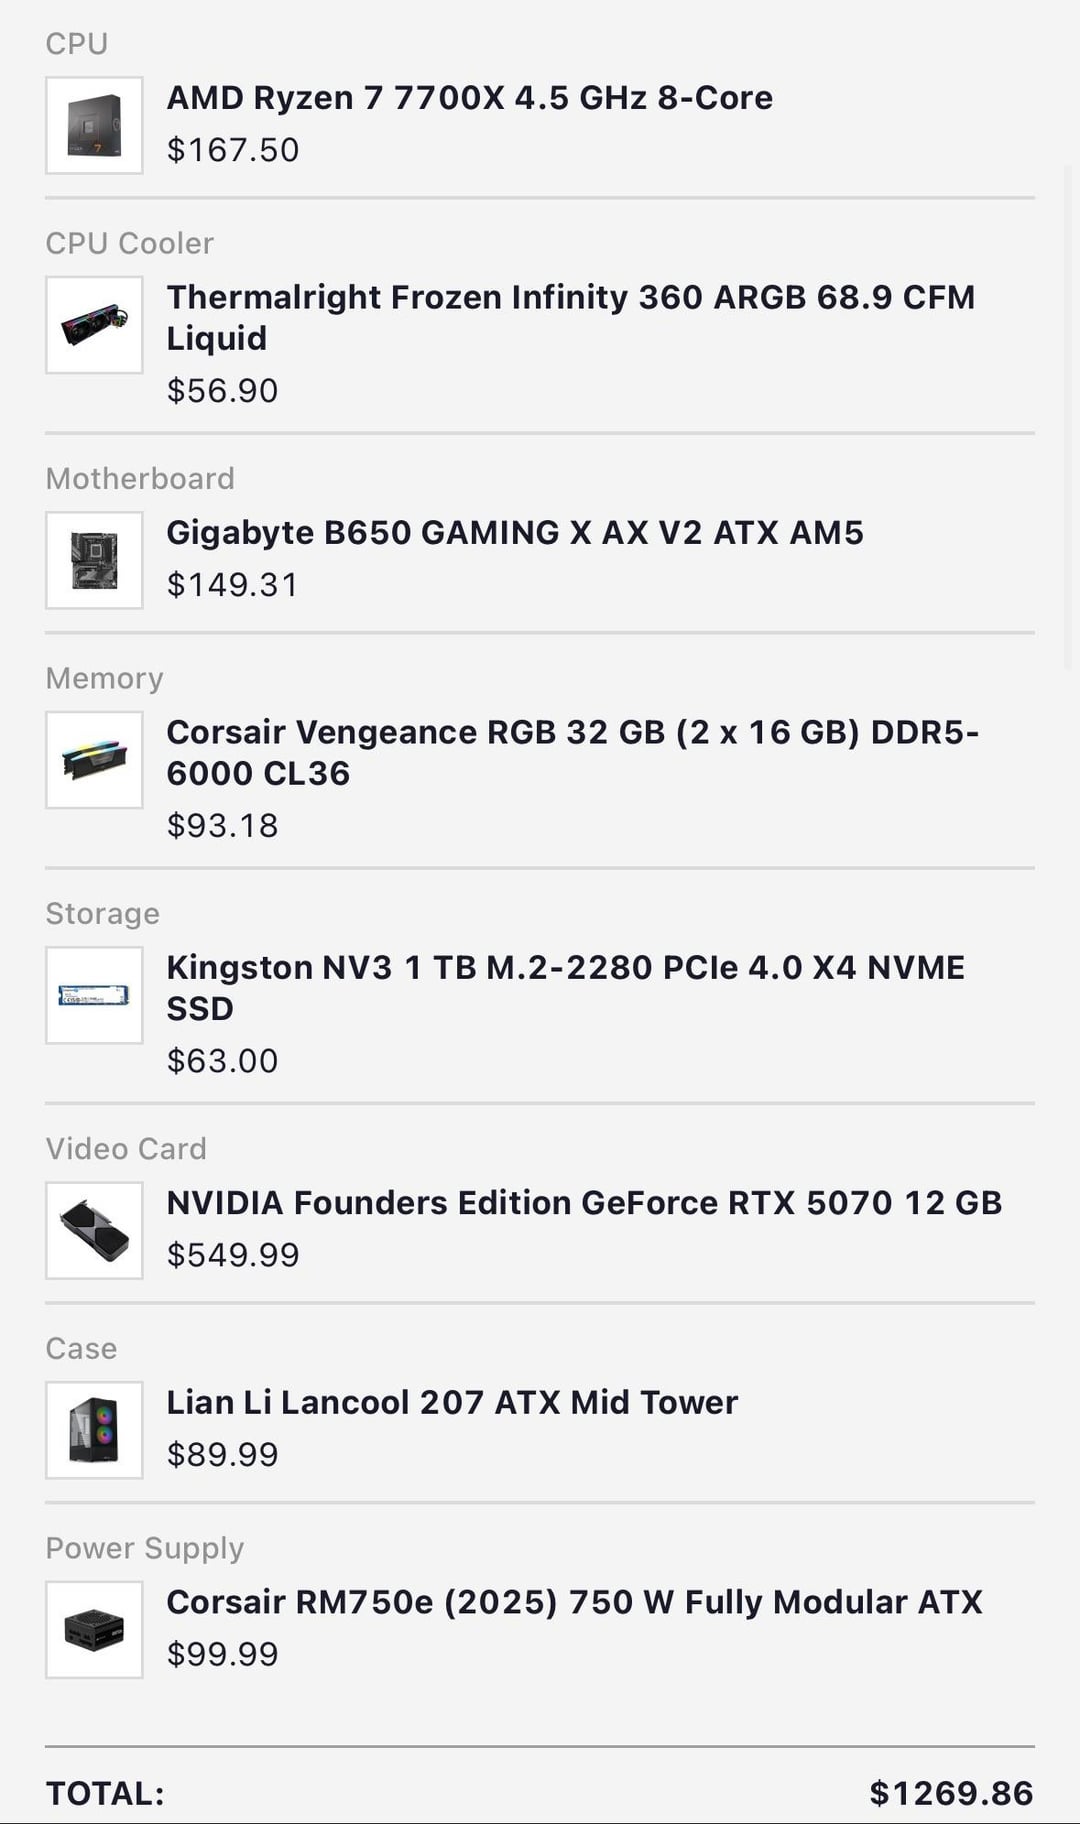
Task: Select the Gigabyte B650 motherboard thumbnail
Action: pos(94,560)
